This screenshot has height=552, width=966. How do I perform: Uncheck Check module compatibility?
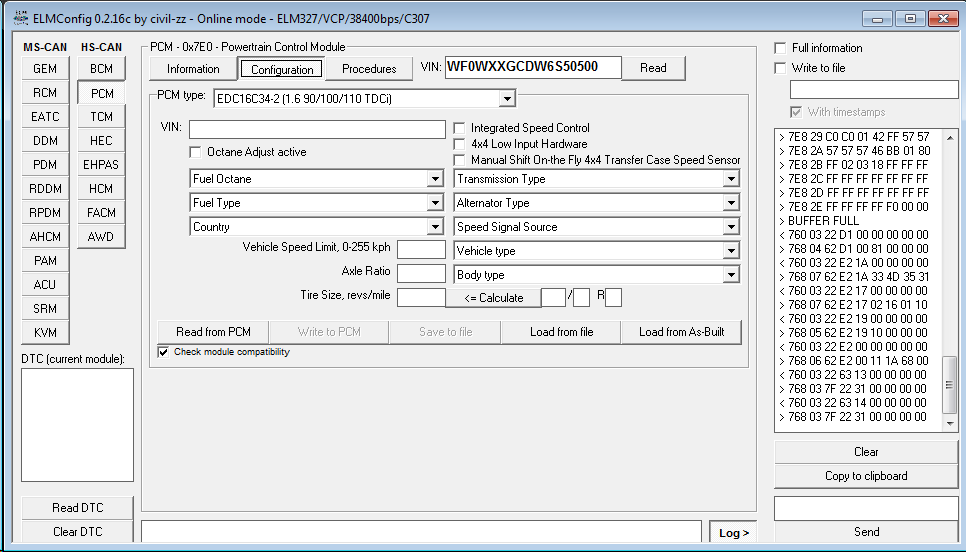pyautogui.click(x=164, y=352)
